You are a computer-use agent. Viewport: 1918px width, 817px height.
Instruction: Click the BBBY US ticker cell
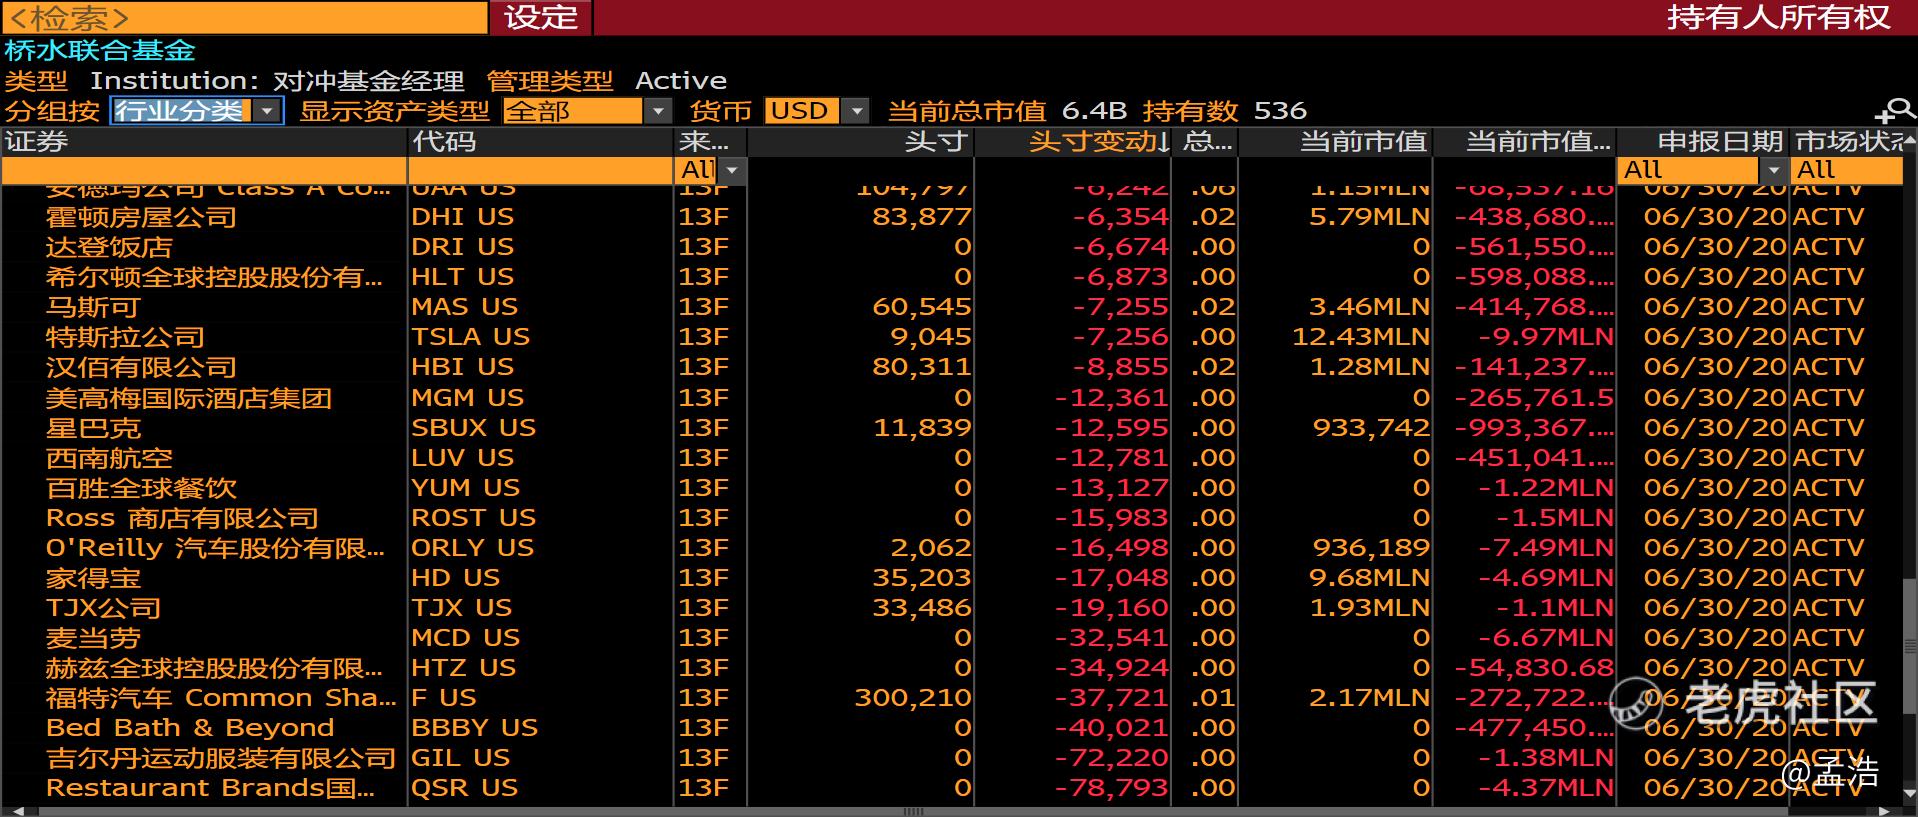[x=475, y=728]
